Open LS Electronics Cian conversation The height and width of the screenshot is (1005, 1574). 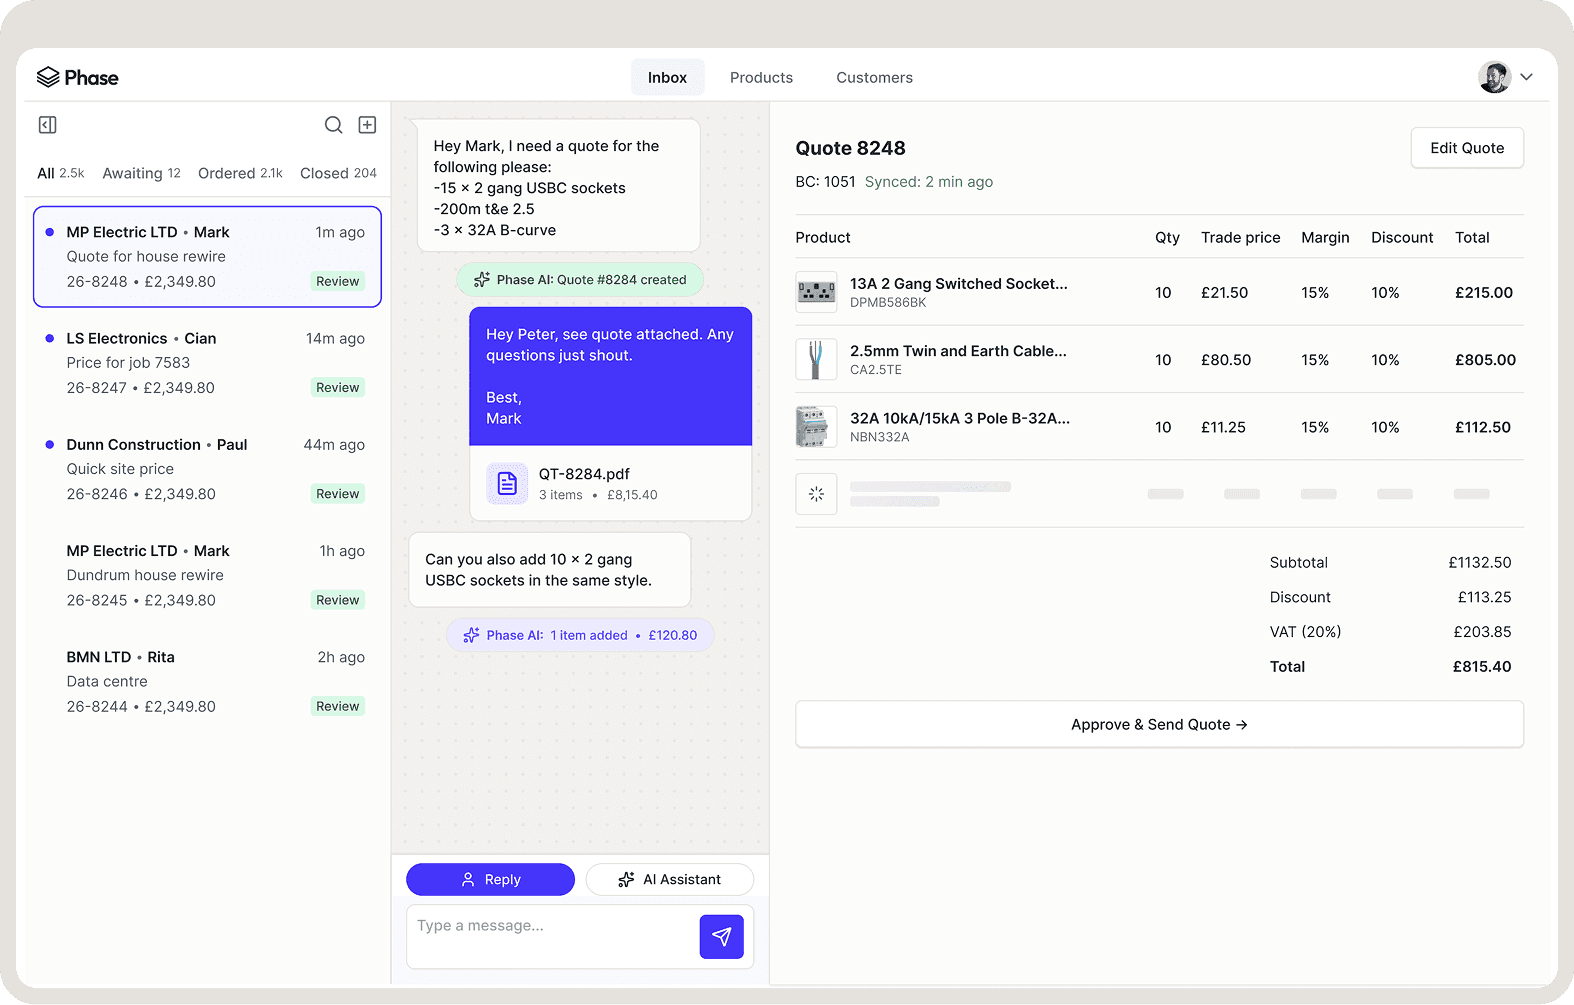pos(207,363)
